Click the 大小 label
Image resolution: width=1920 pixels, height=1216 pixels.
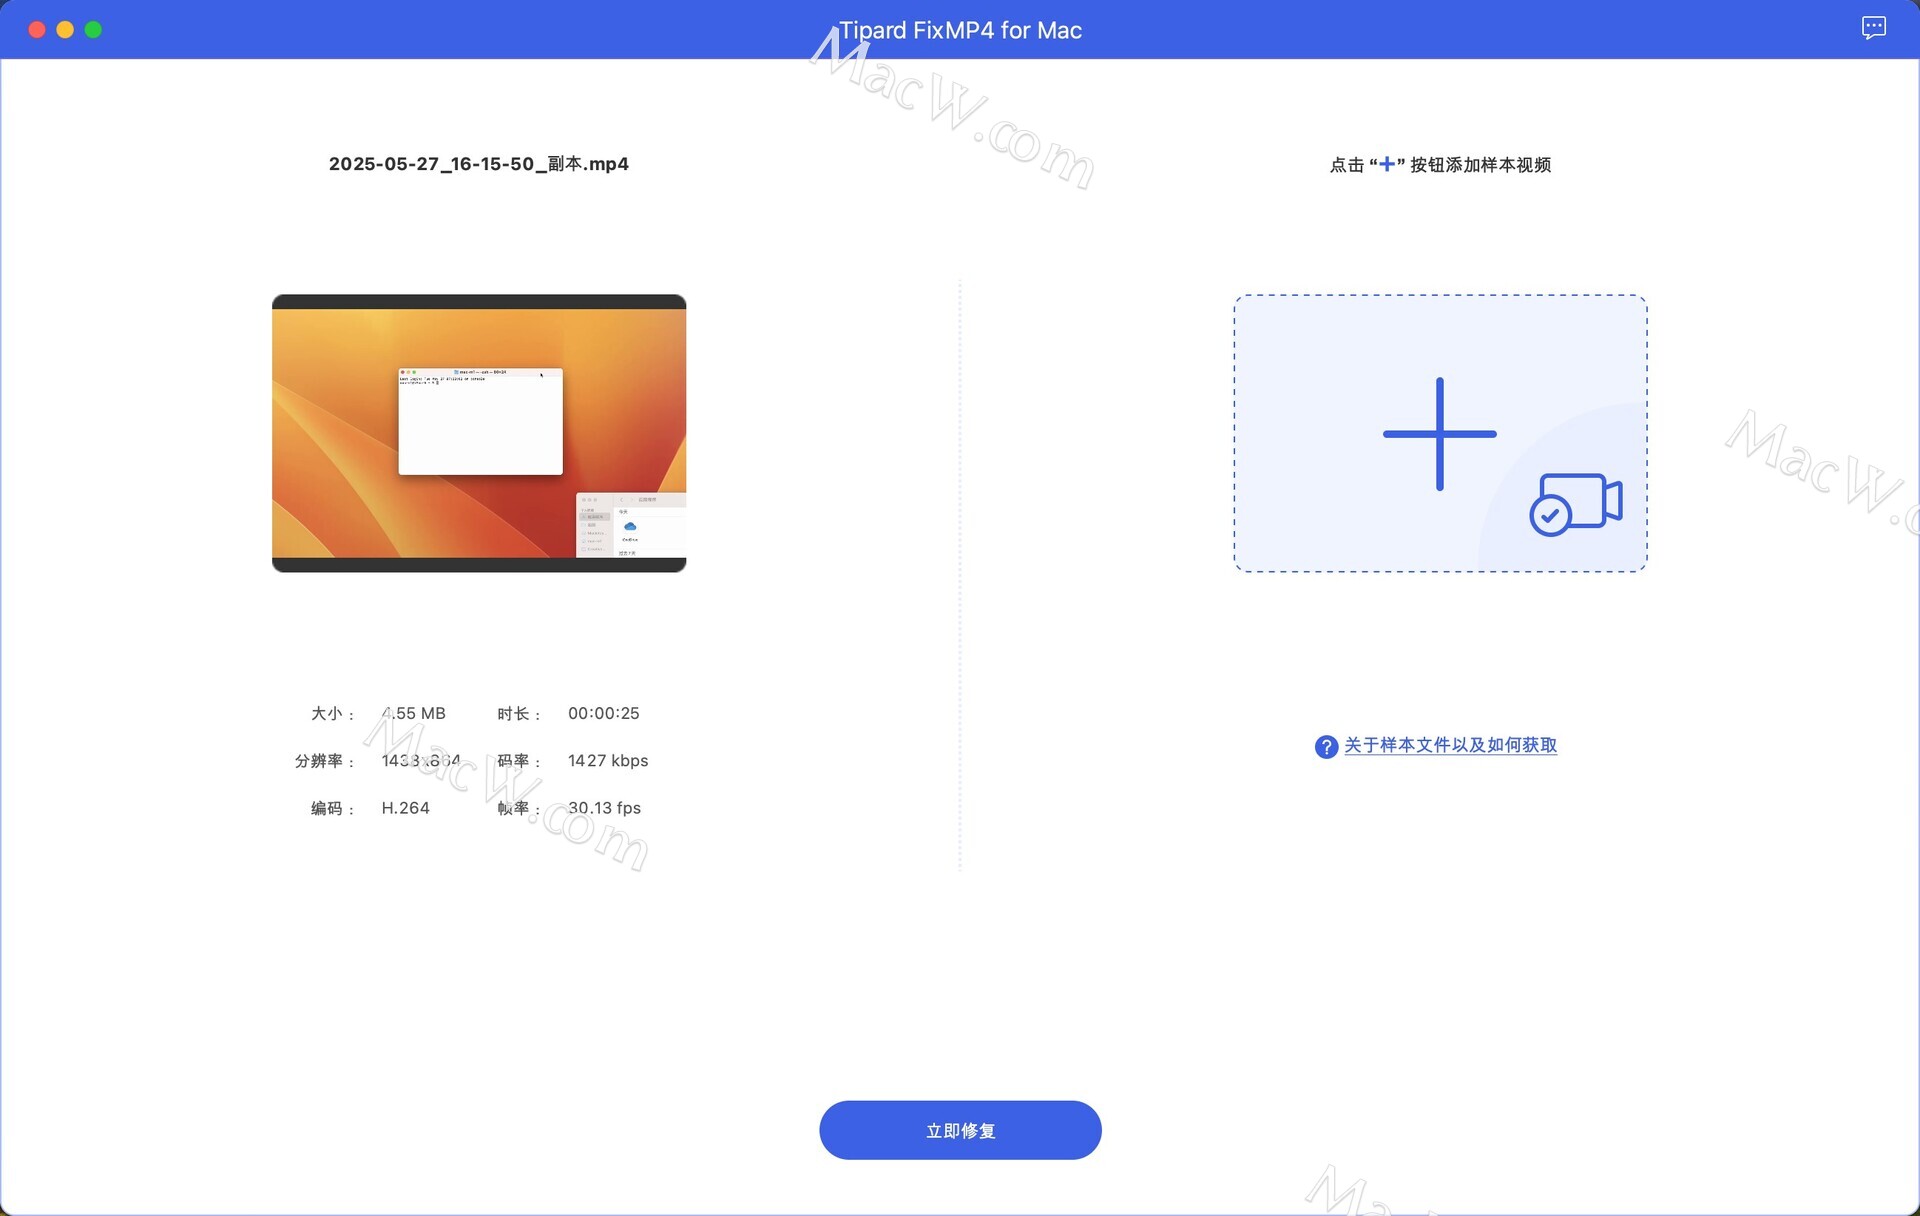[x=332, y=714]
